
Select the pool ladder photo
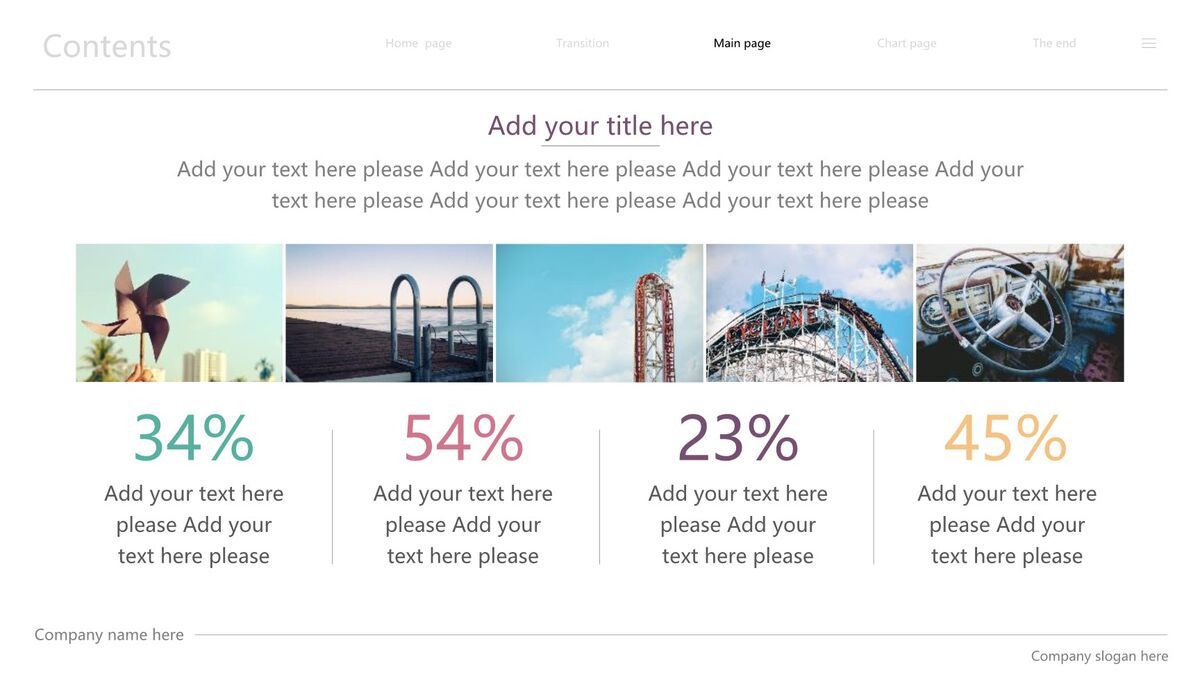coord(389,313)
